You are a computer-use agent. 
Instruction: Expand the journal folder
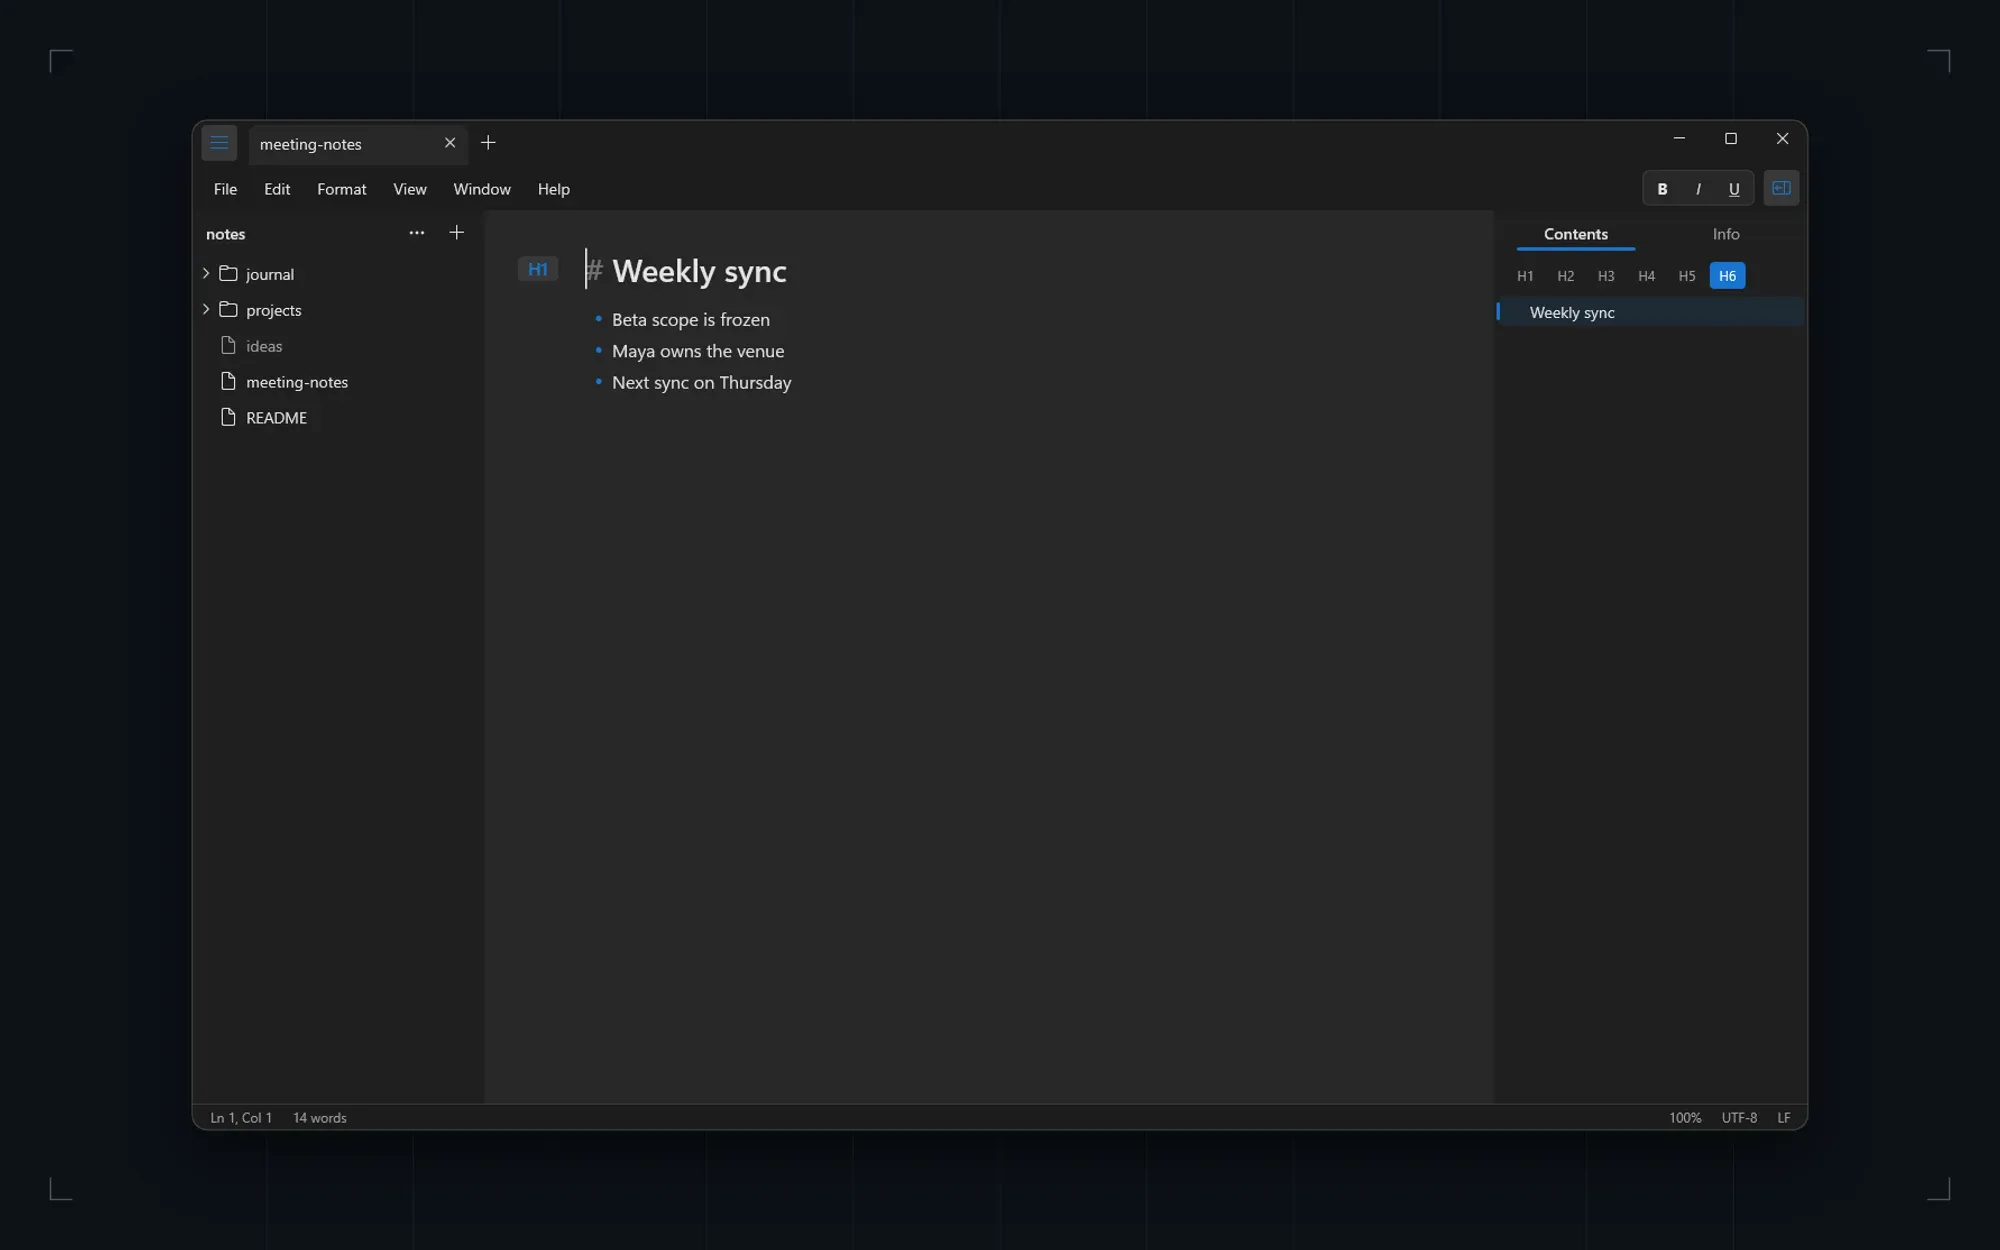coord(206,273)
